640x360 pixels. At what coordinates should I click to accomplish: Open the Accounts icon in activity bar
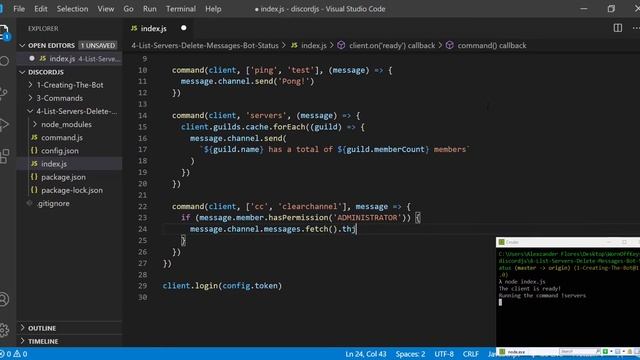coord(4,299)
